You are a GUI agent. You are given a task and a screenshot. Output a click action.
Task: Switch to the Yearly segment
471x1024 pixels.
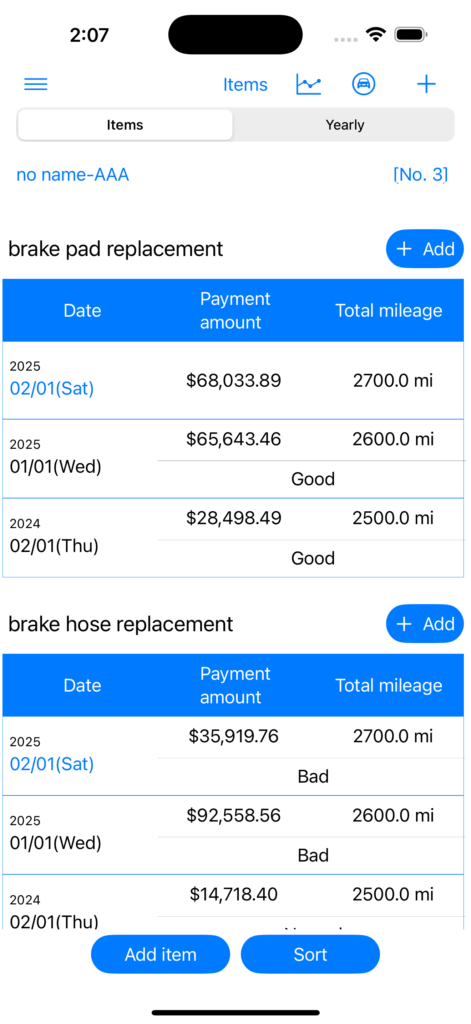point(344,125)
